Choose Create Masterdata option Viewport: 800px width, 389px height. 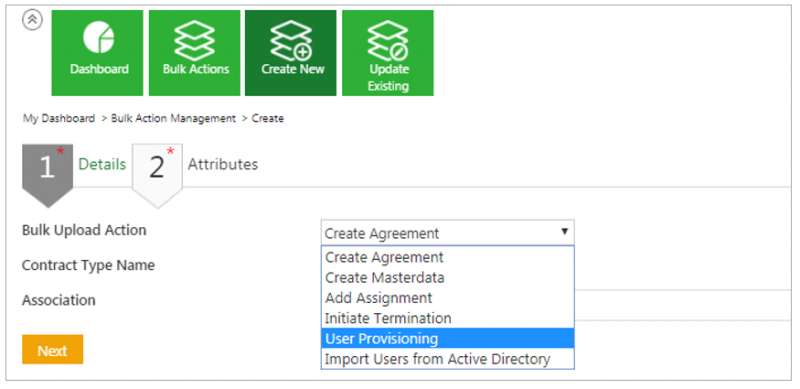(447, 277)
